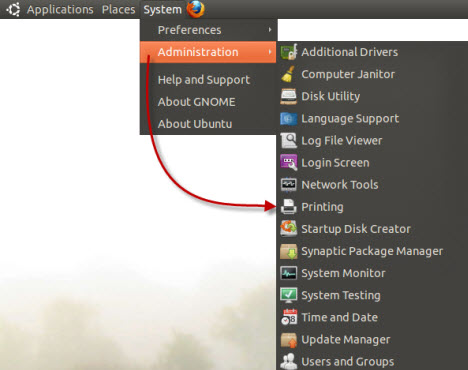The image size is (468, 370).
Task: Open the Places menu
Action: pyautogui.click(x=118, y=10)
